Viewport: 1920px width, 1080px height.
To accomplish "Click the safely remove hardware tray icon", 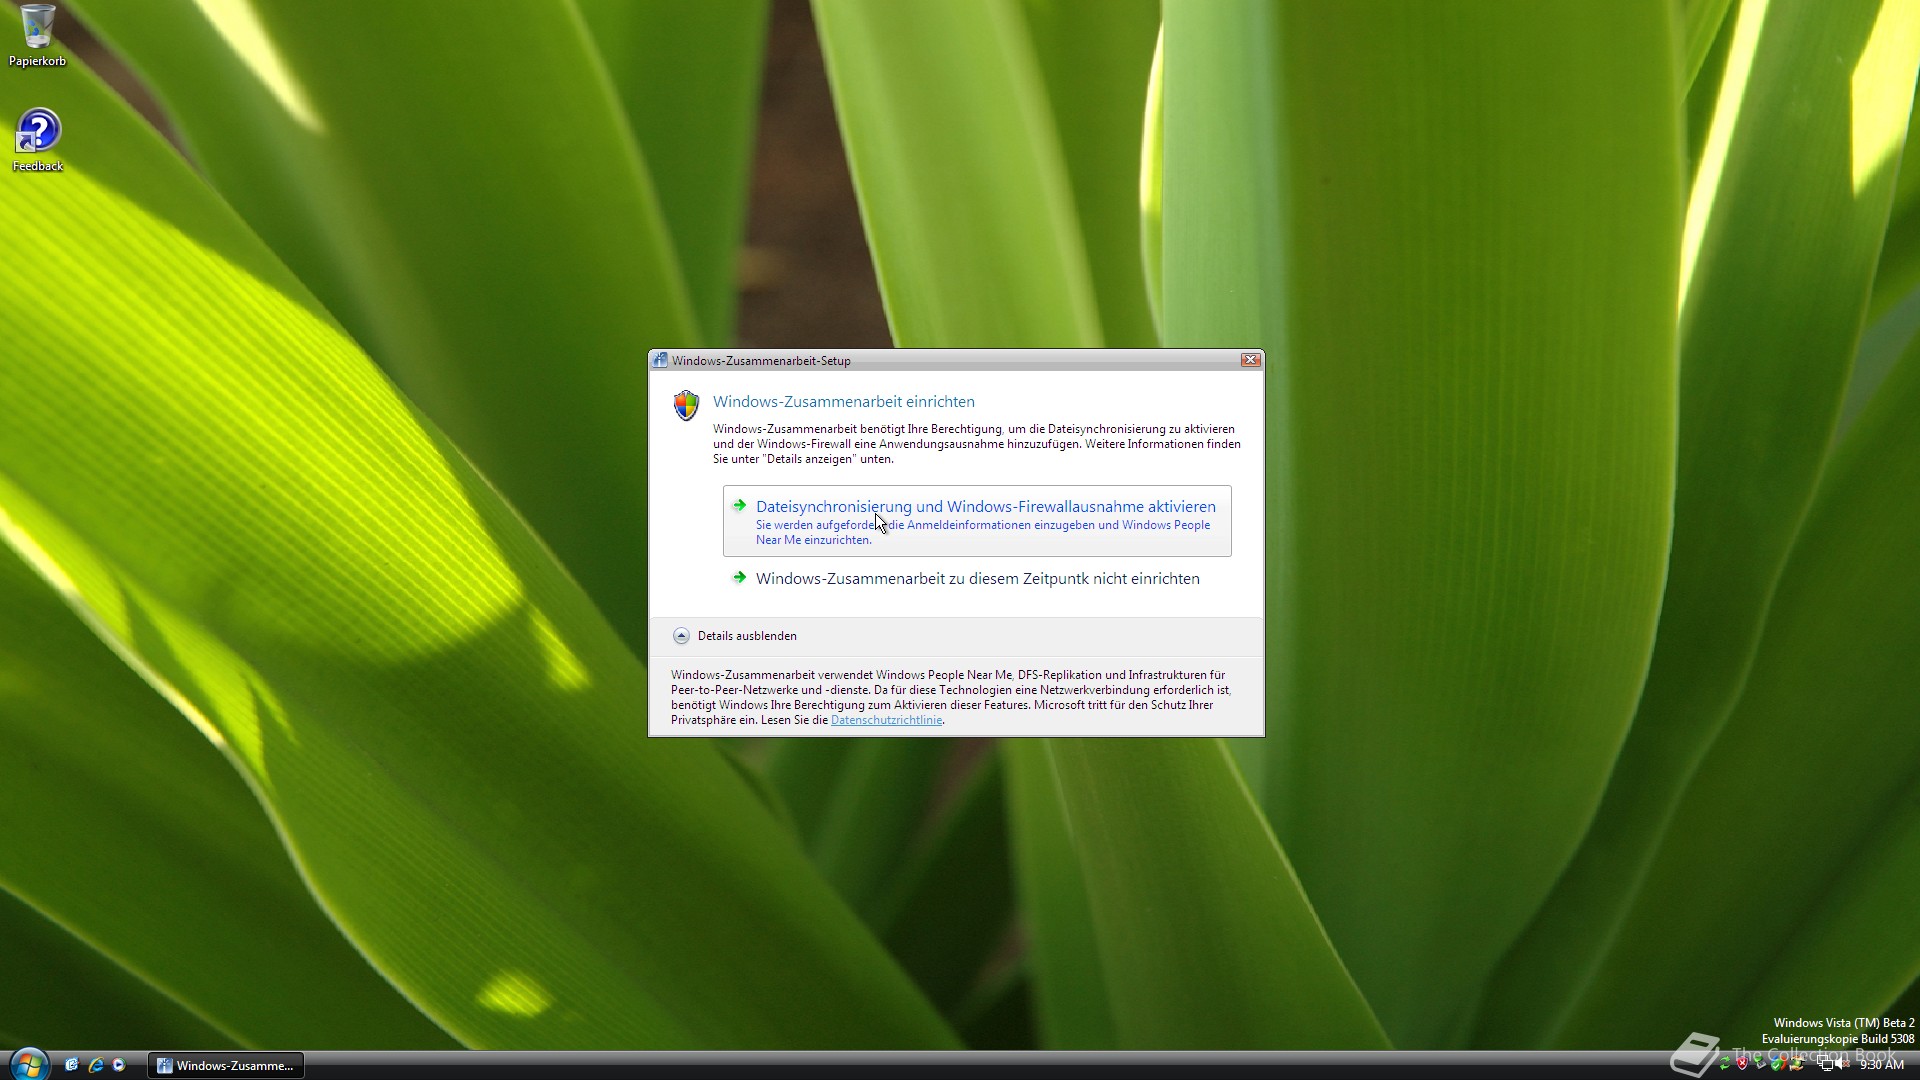I will 1760,1063.
